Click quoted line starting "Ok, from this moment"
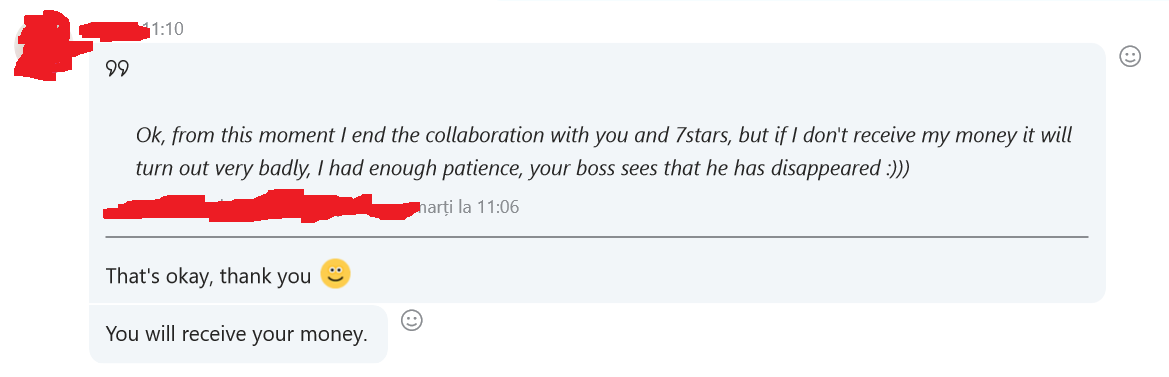This screenshot has width=1169, height=377. [604, 136]
